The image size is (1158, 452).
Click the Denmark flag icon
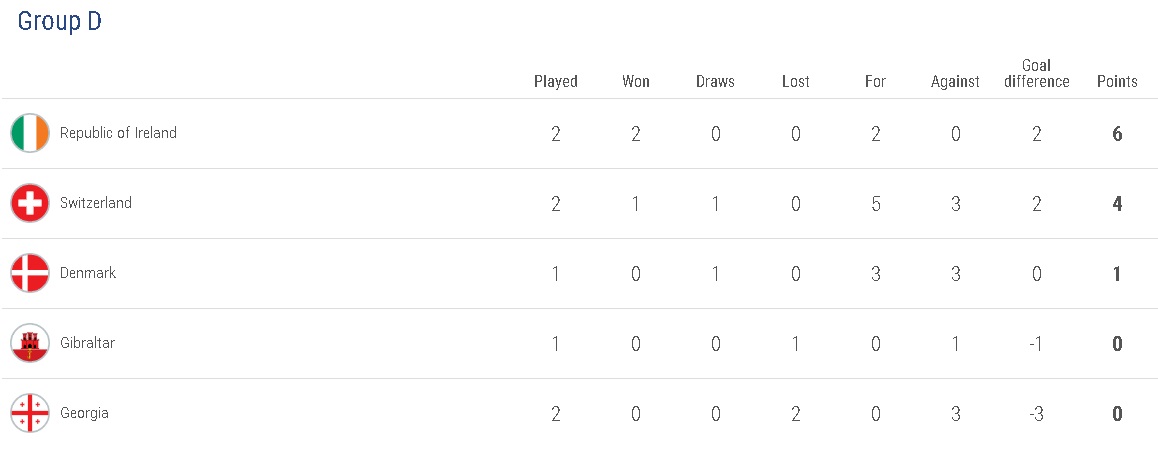pyautogui.click(x=30, y=273)
